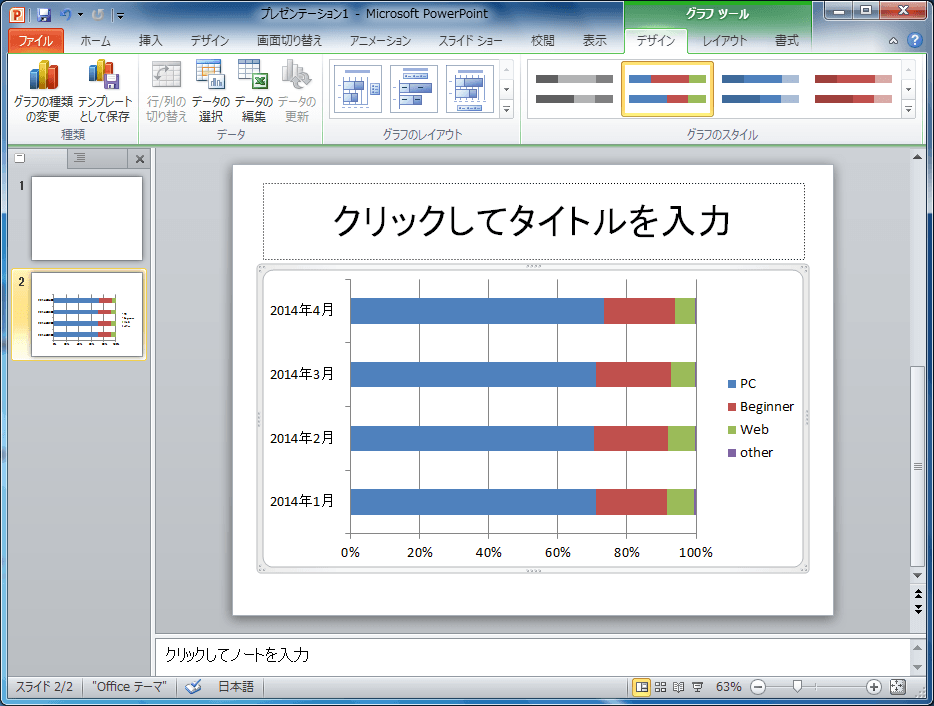Click 日本語 language indicator in status bar

click(x=236, y=687)
